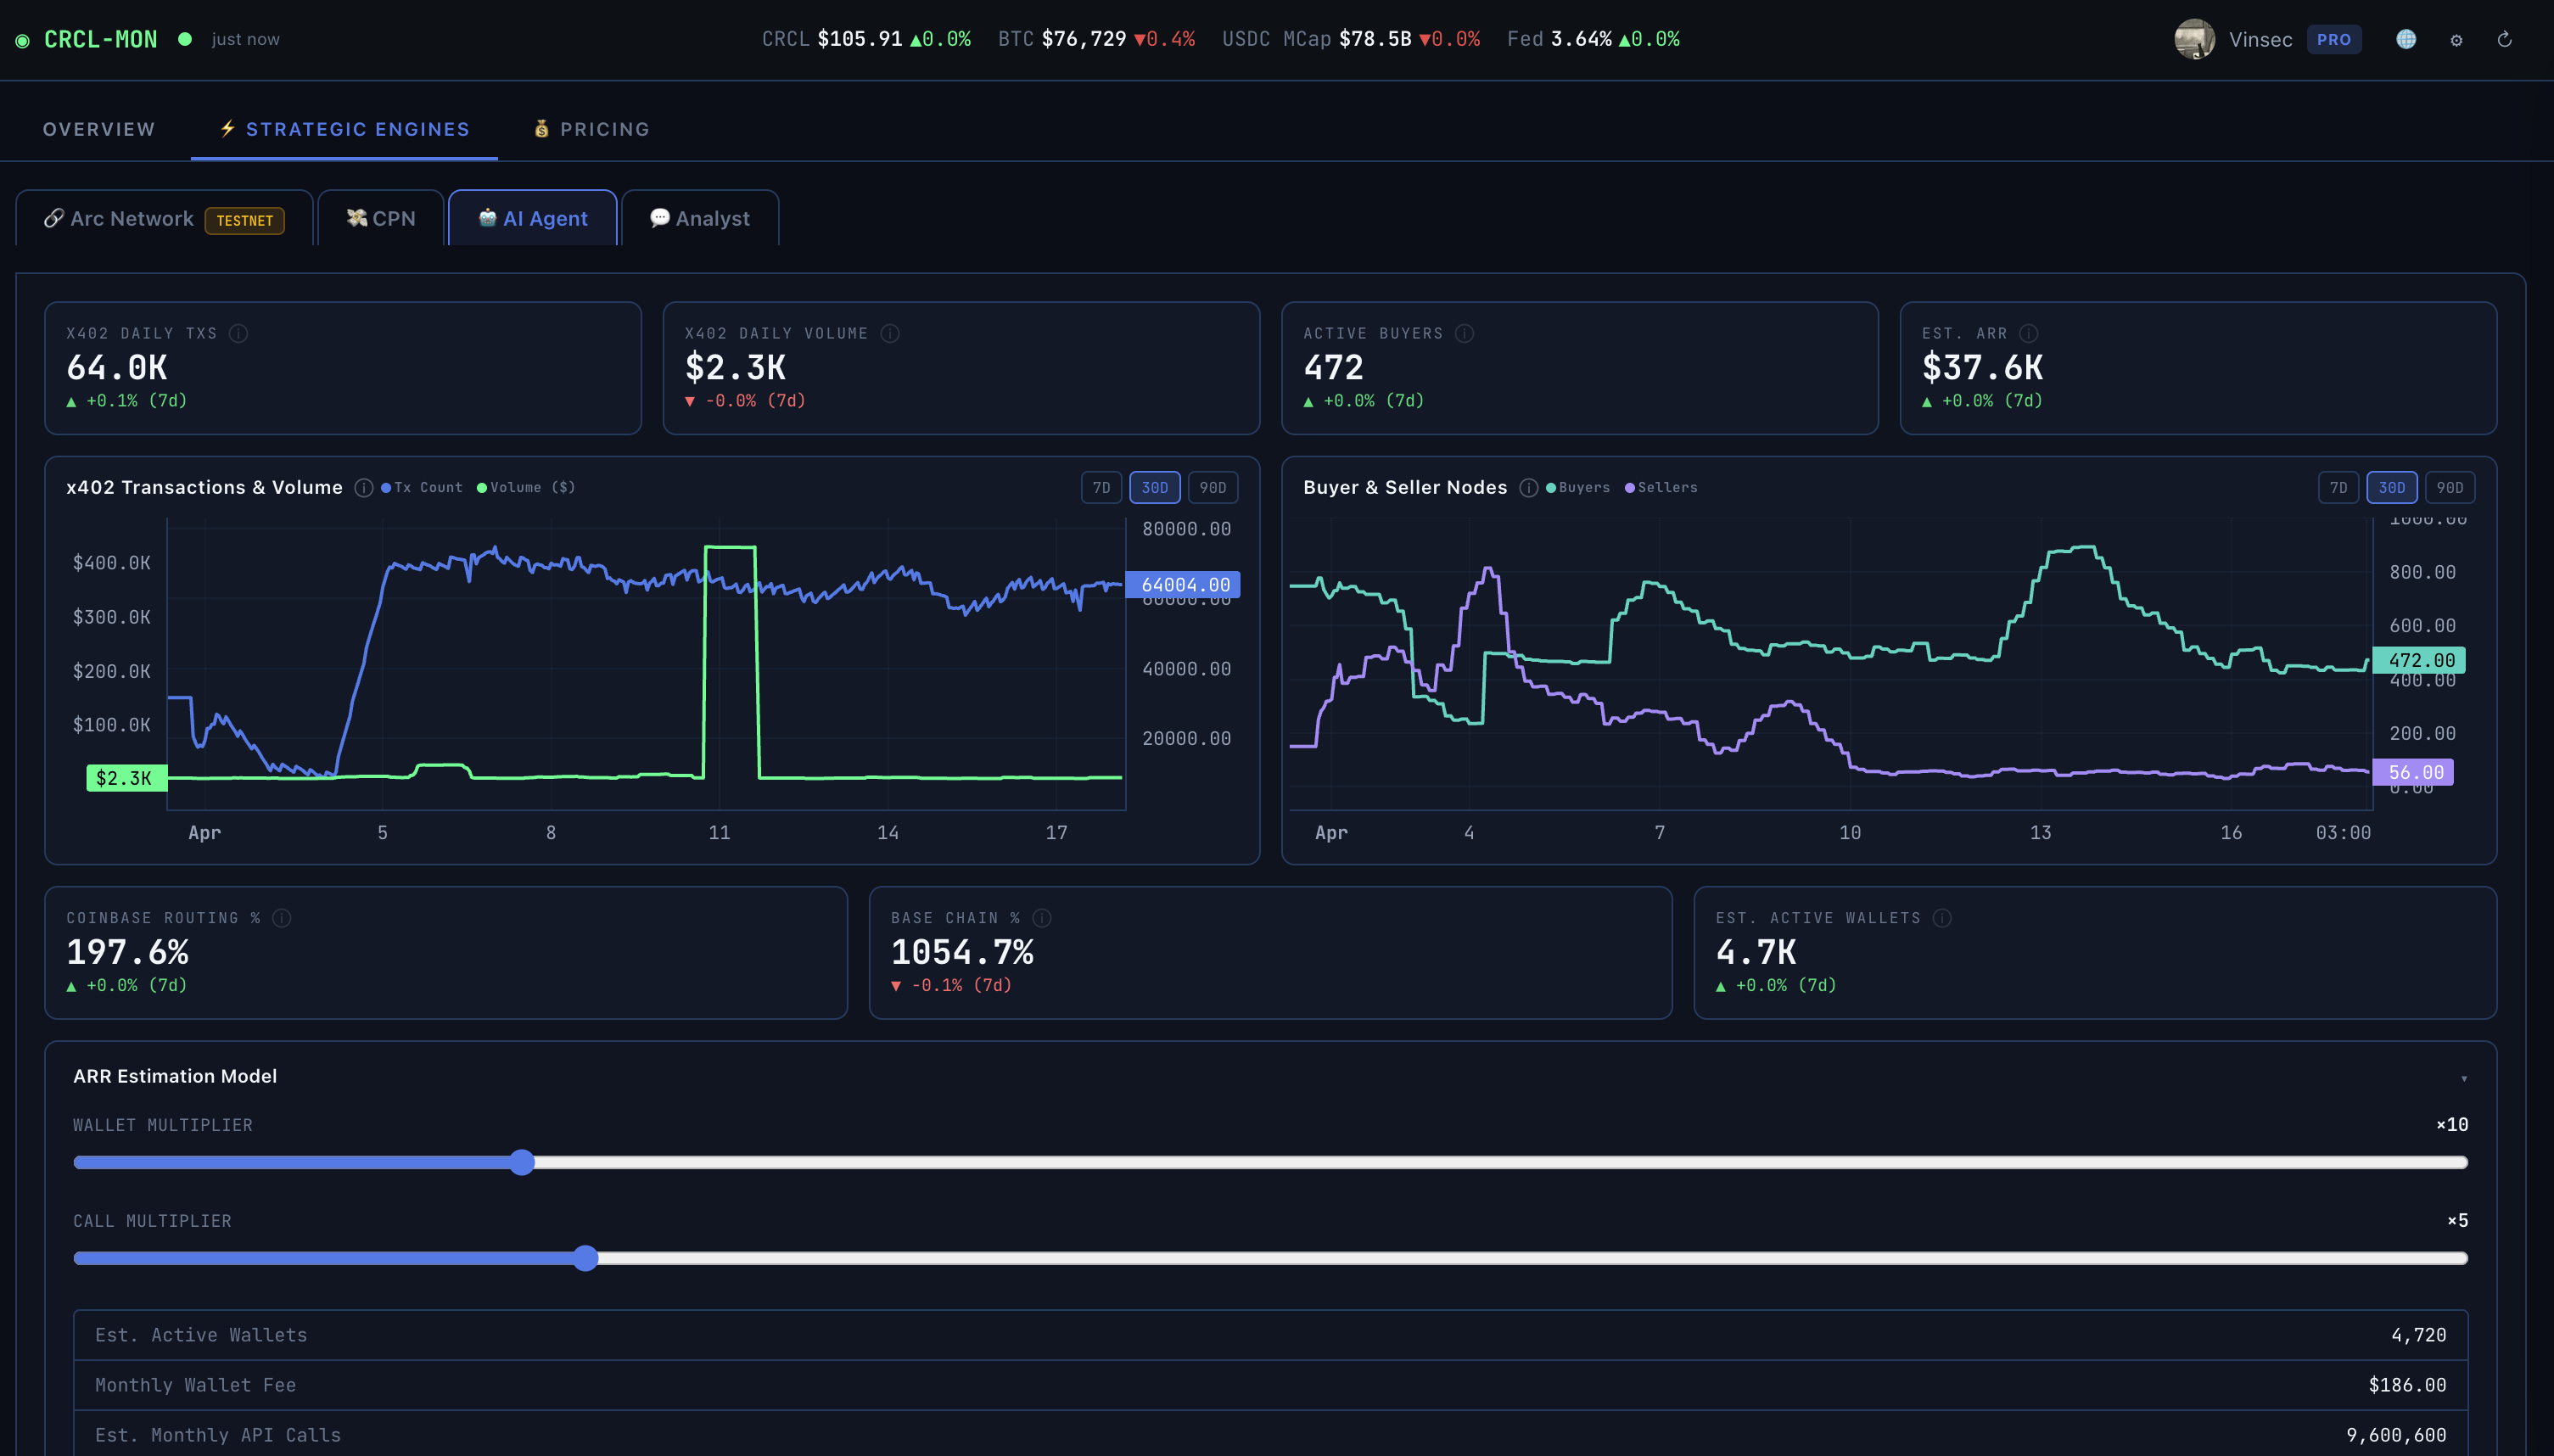Click the globe language icon

(x=2406, y=39)
